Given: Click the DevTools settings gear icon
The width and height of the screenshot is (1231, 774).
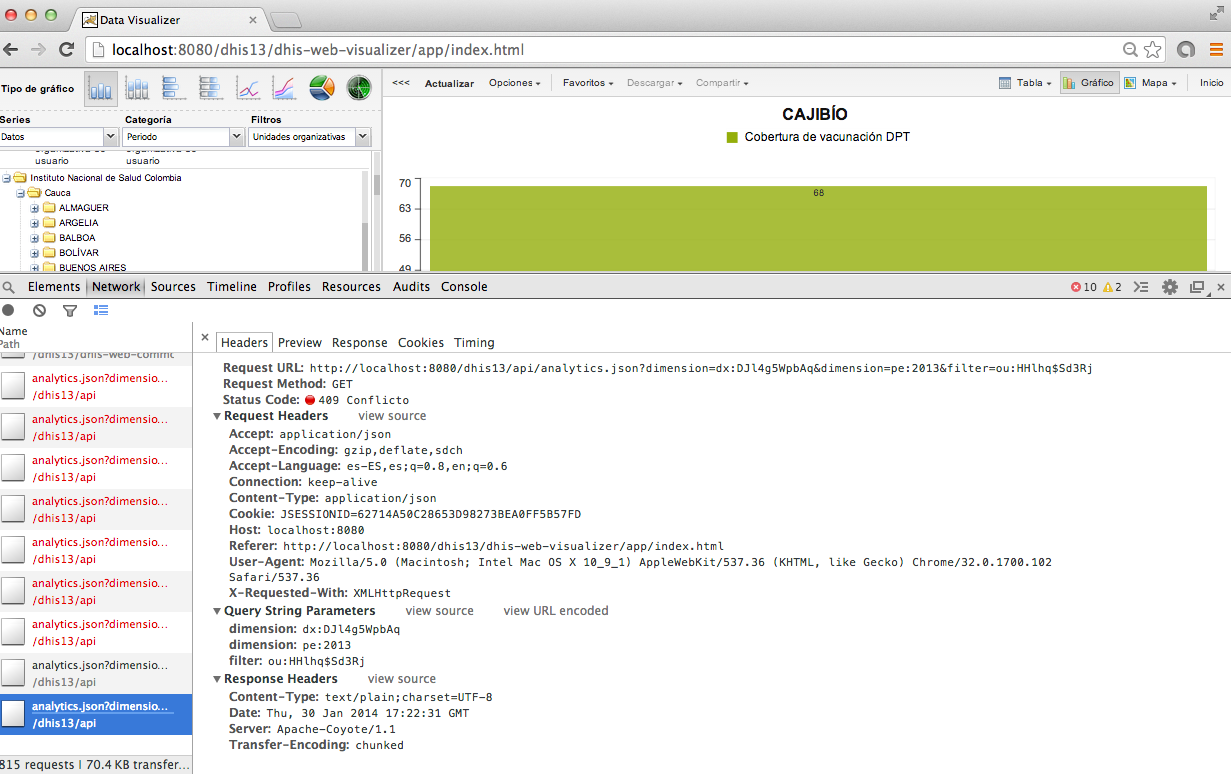Looking at the screenshot, I should 1169,287.
